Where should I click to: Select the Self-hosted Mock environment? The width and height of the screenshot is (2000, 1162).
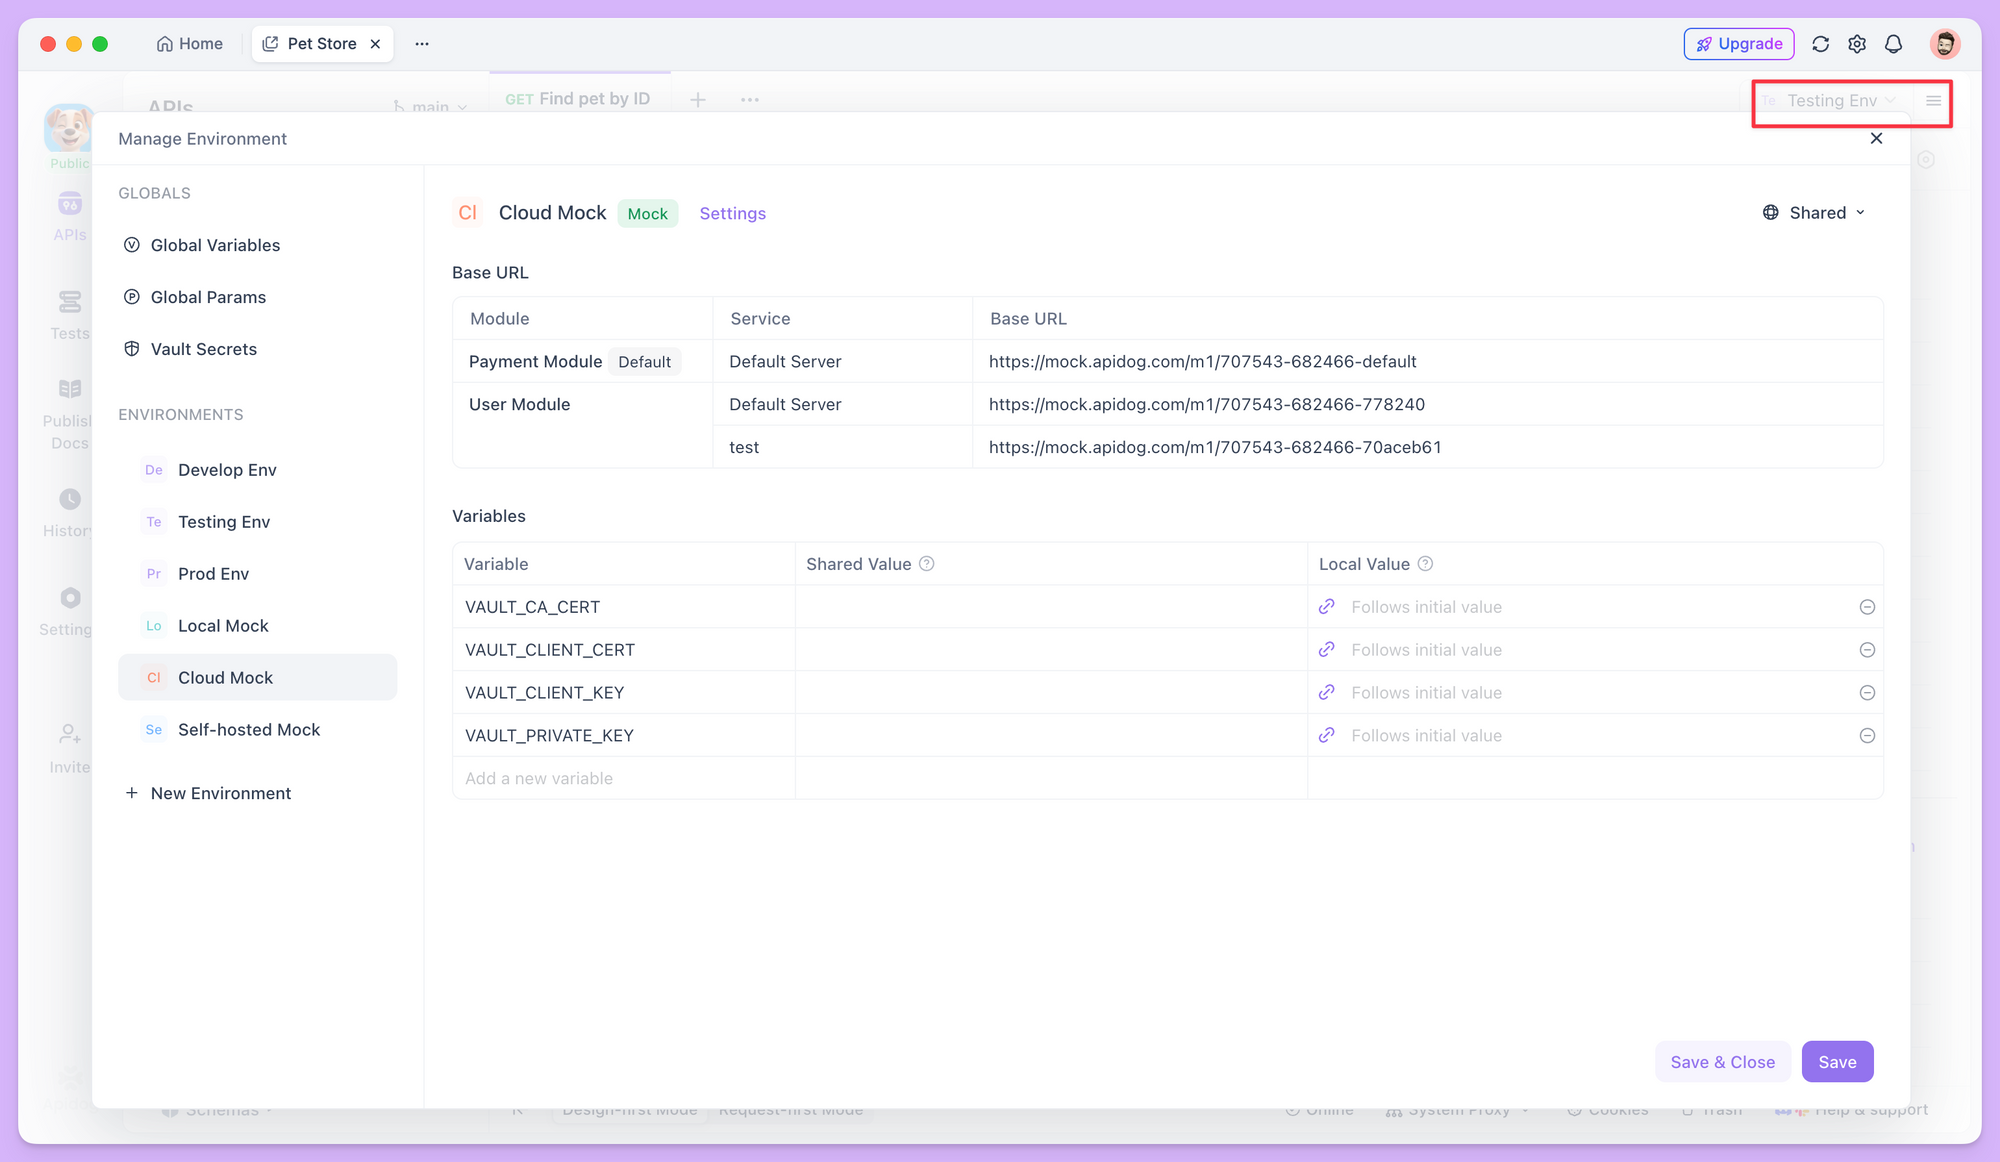(x=258, y=730)
